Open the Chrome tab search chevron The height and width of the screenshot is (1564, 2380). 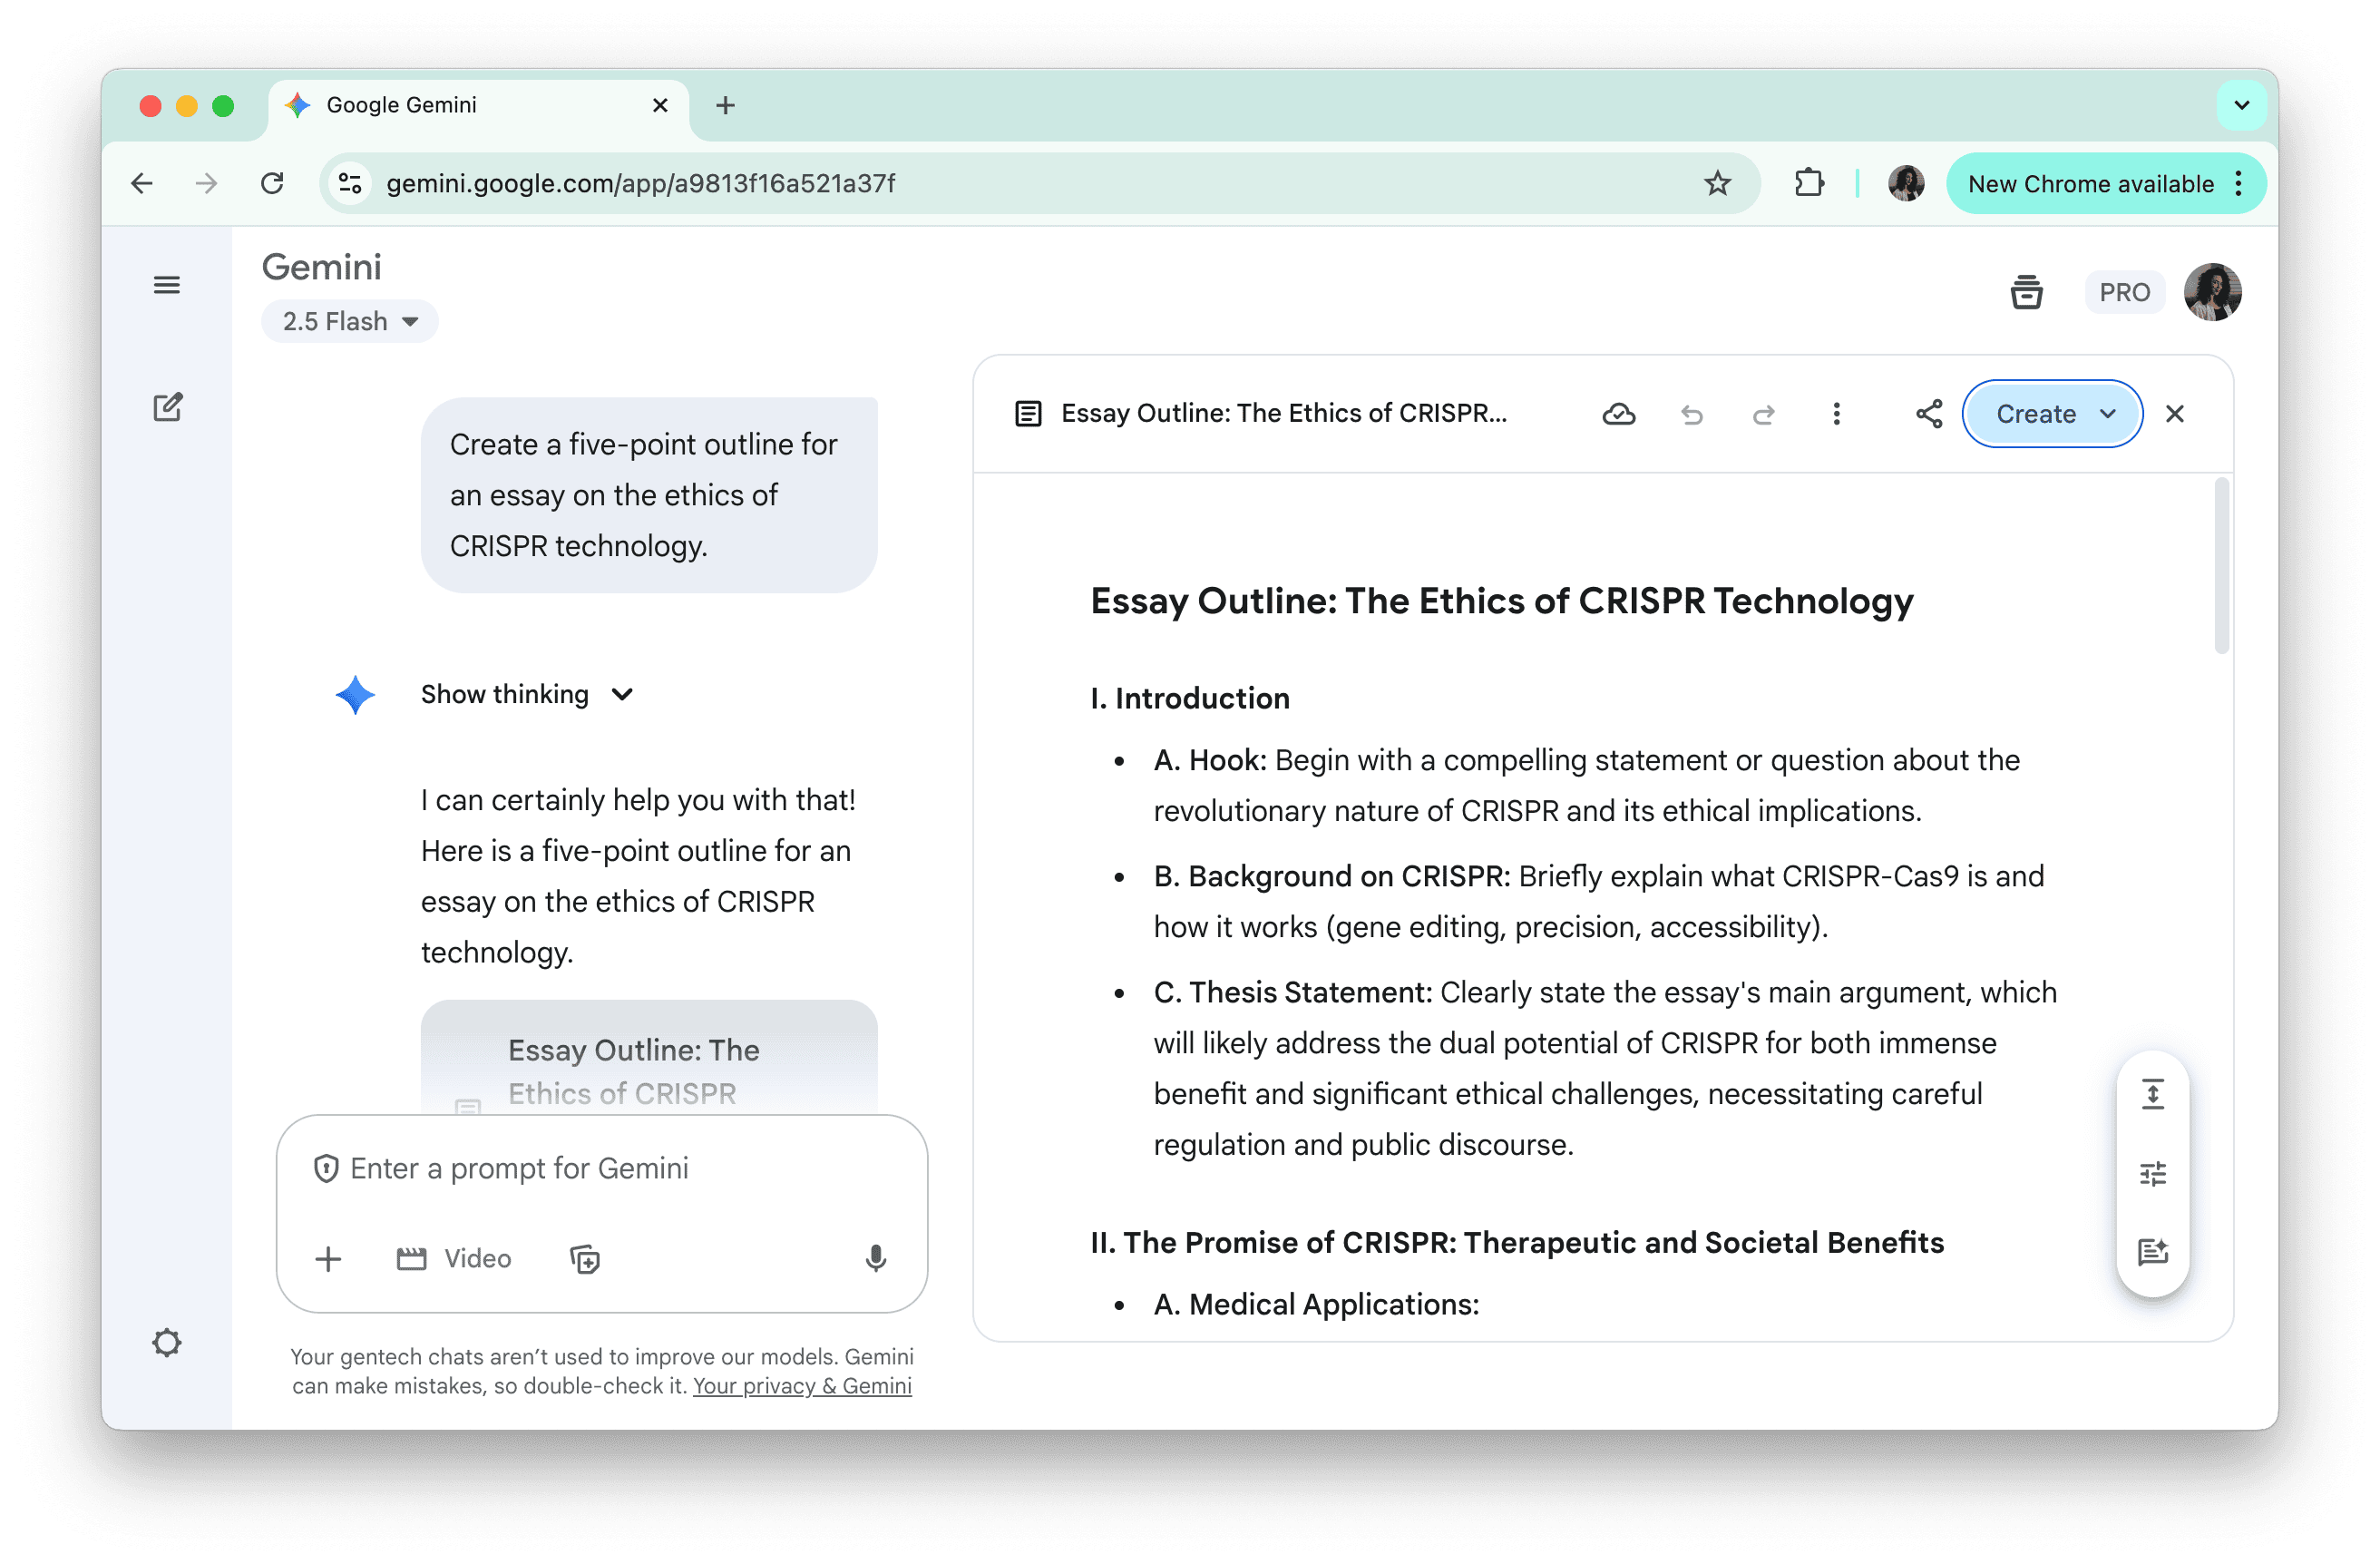pyautogui.click(x=2241, y=105)
